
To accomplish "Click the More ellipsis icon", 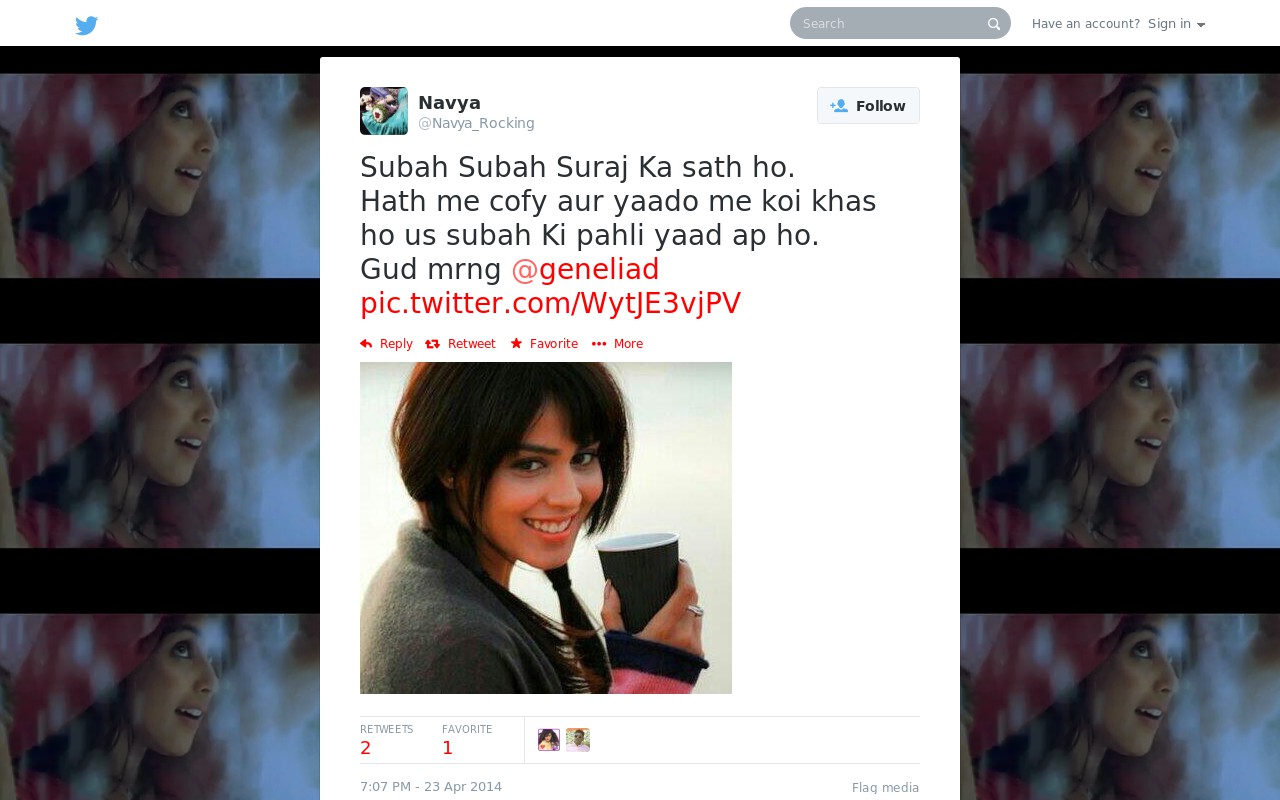I will click(599, 344).
